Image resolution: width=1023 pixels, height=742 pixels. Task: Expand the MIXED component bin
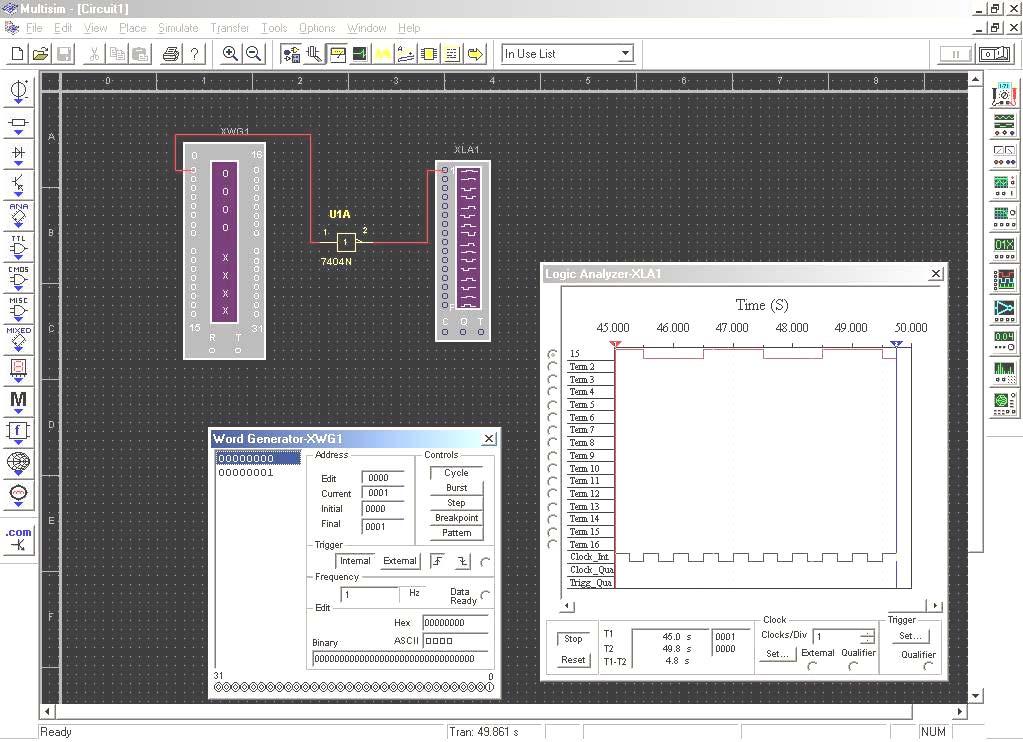point(18,339)
